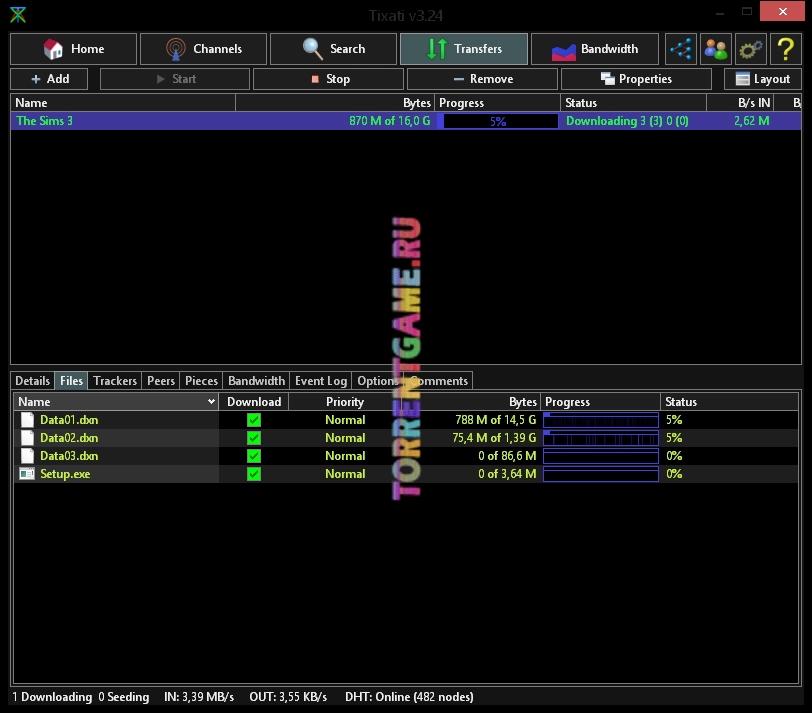This screenshot has height=713, width=812.
Task: Toggle download checkbox for Data03.dxn
Action: coord(254,456)
